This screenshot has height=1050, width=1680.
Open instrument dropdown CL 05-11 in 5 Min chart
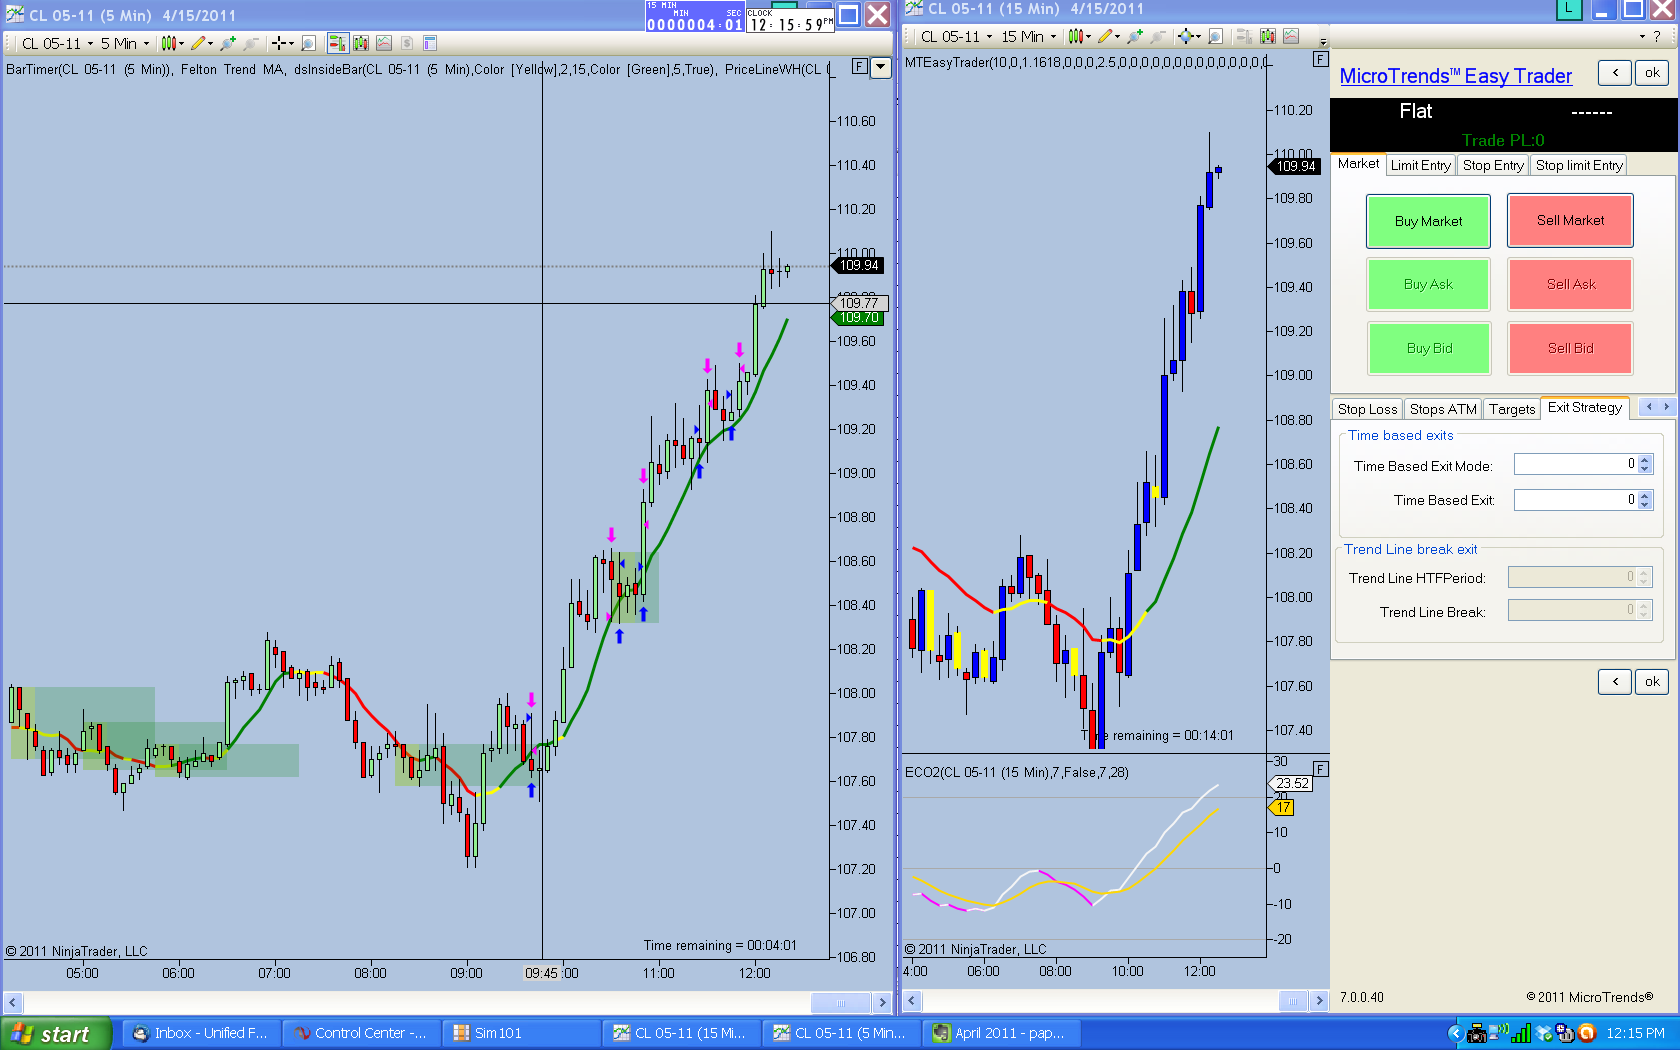coord(58,43)
